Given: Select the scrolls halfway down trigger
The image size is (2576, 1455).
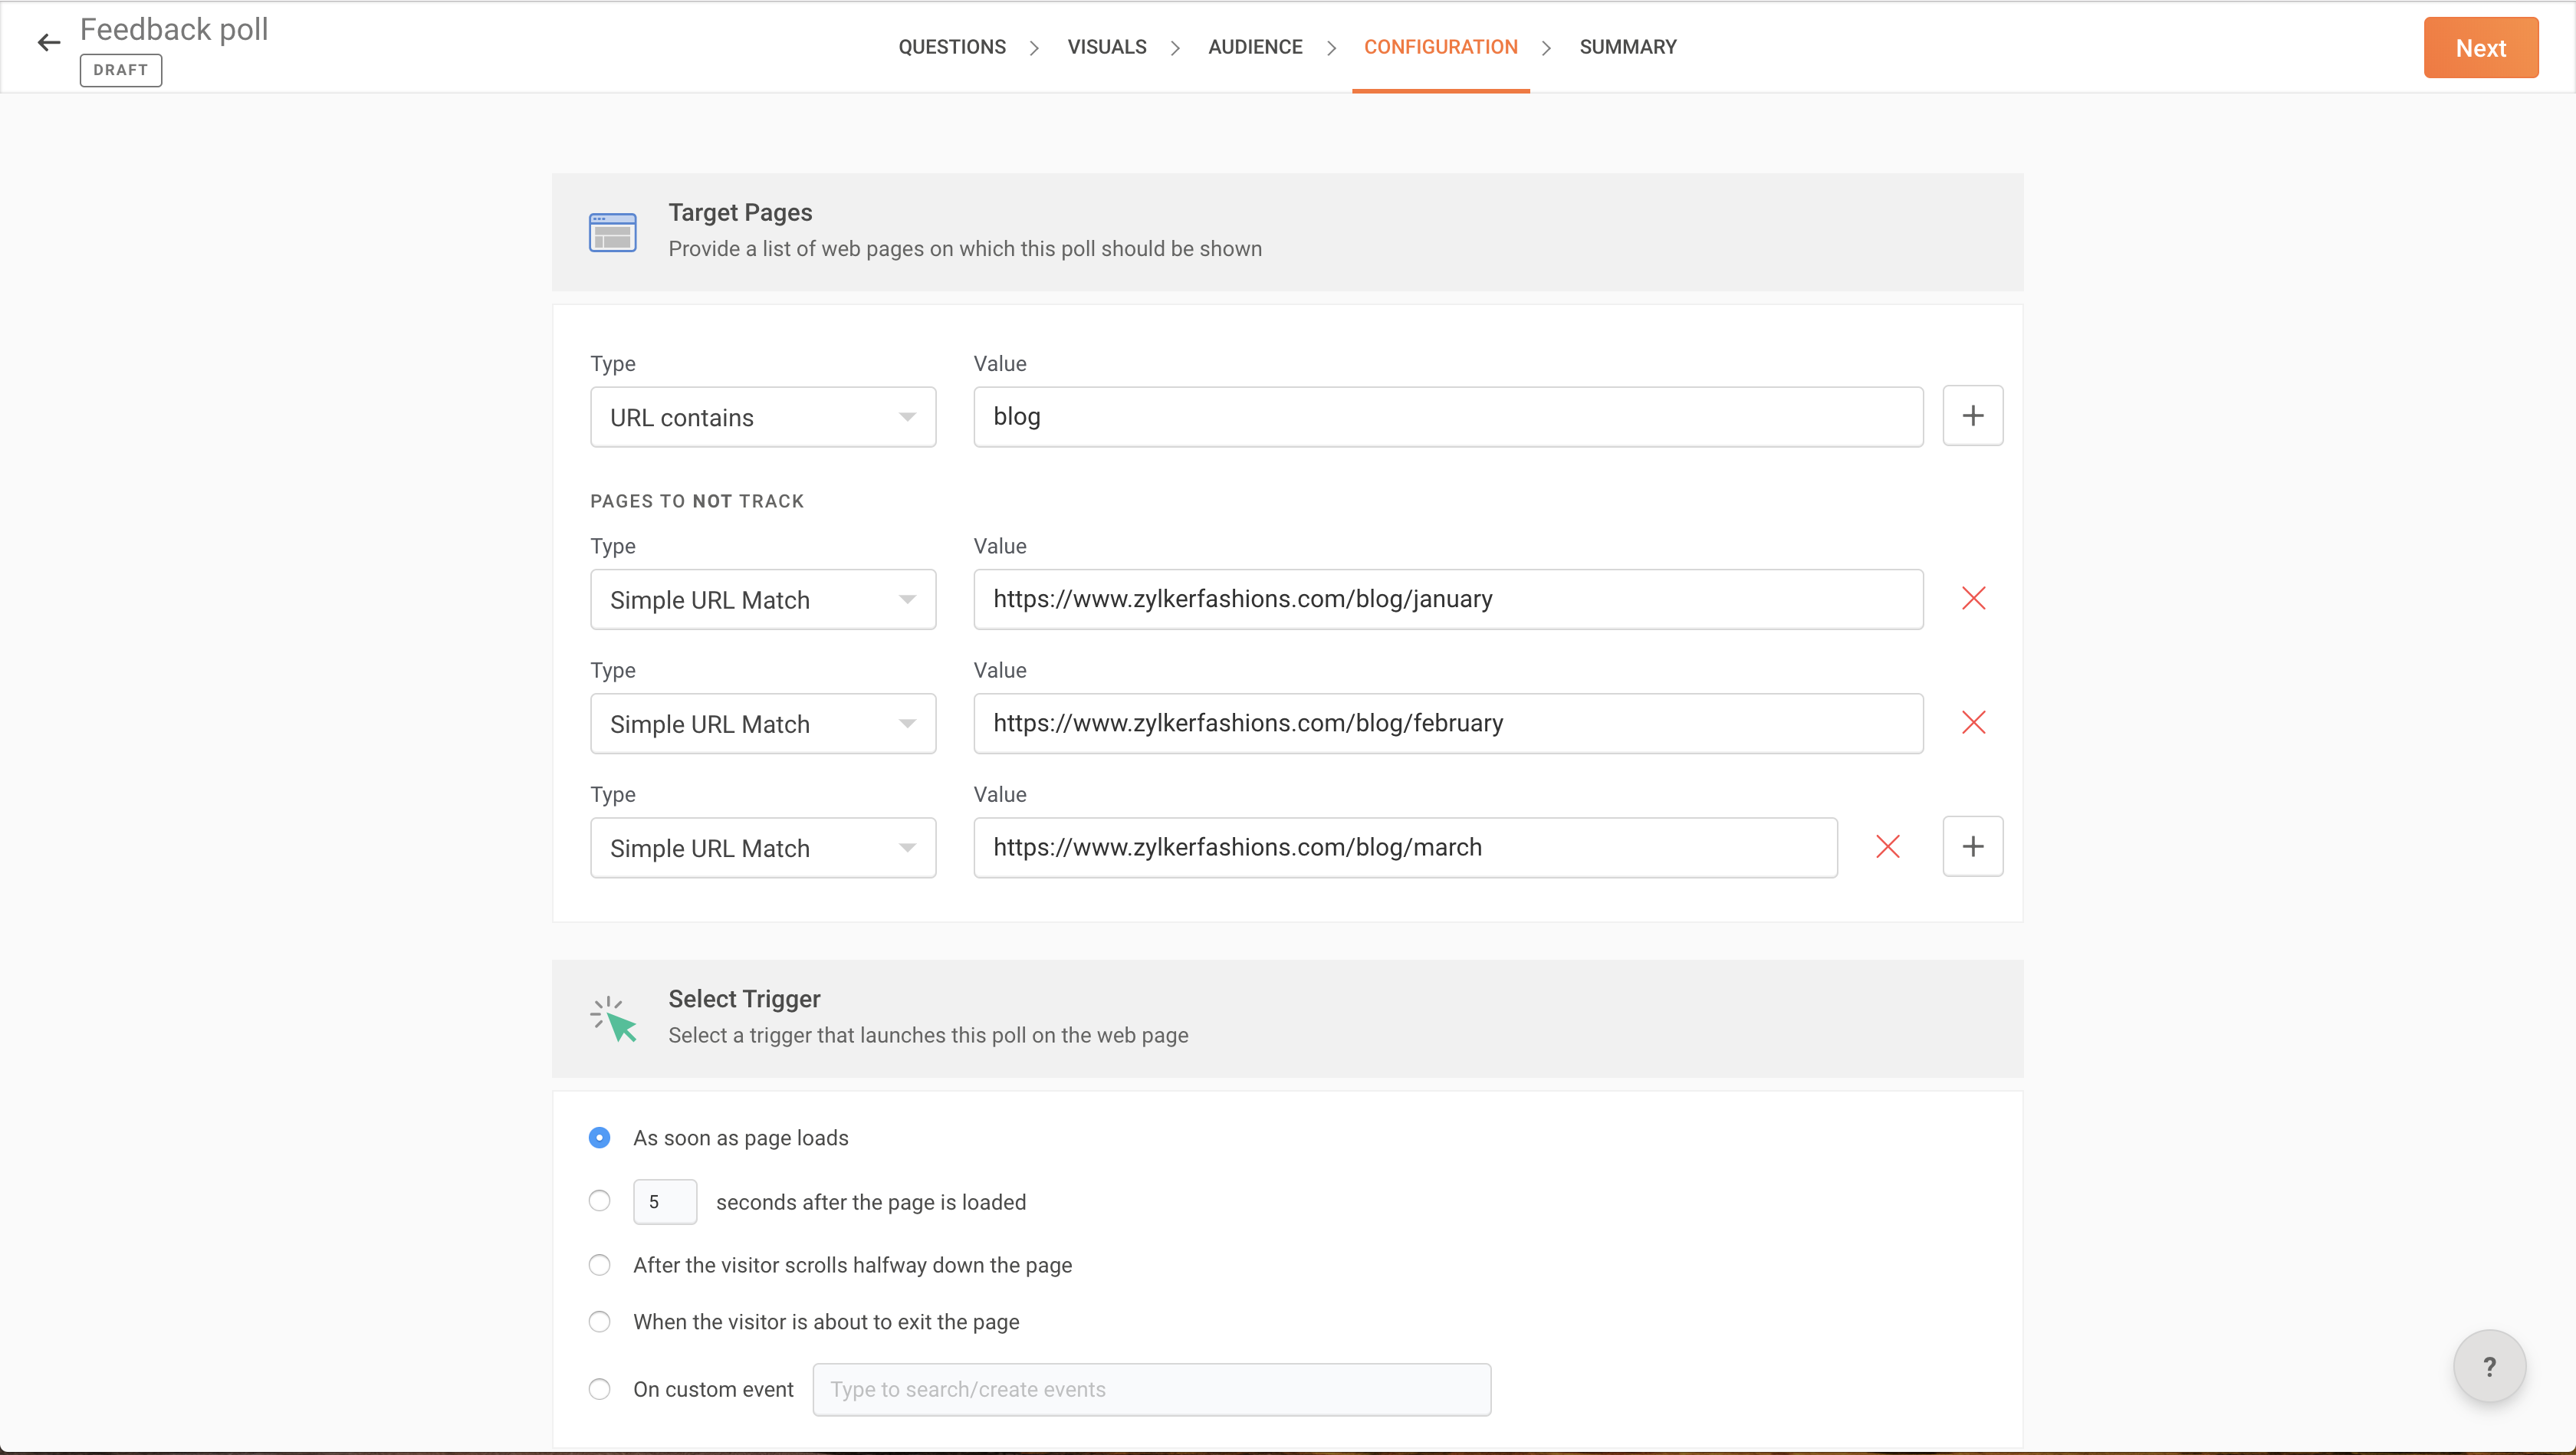Looking at the screenshot, I should click(x=599, y=1265).
